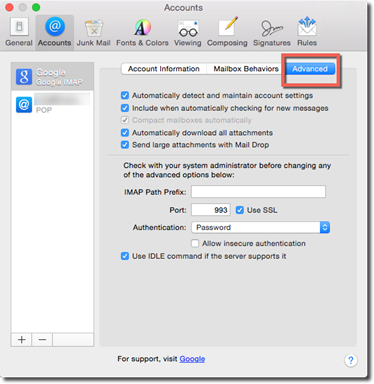Toggle Use IDLE command if server supports it
Viewport: 374px width, 384px height.
pos(125,256)
